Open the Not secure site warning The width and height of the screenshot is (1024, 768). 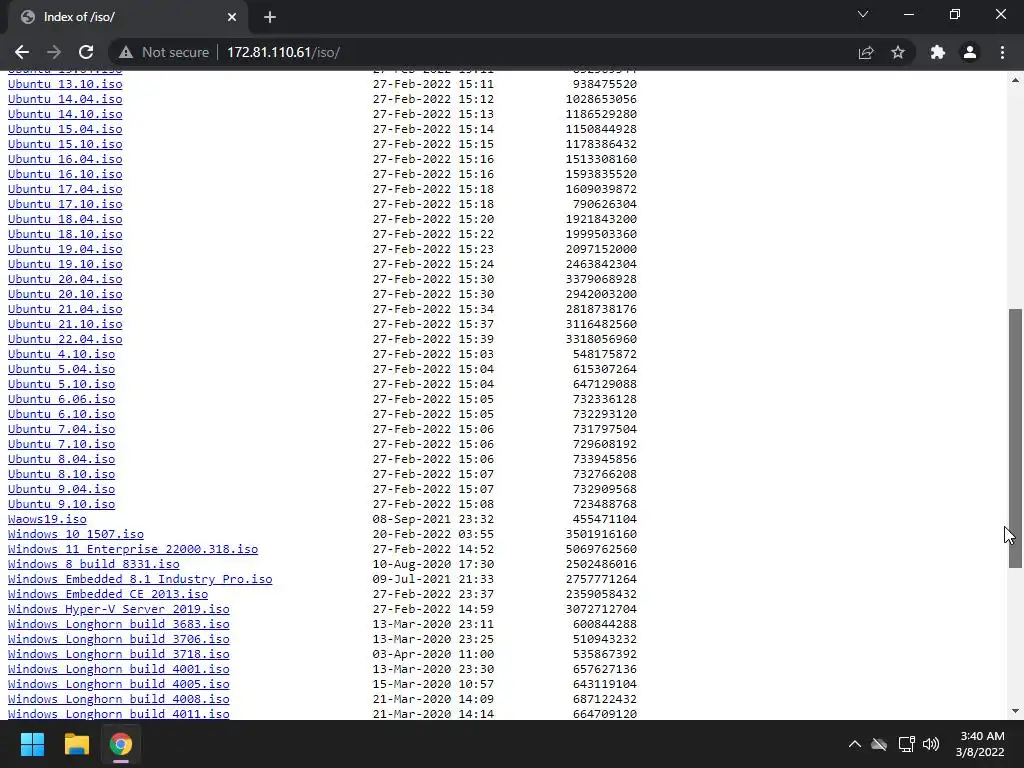click(x=164, y=52)
